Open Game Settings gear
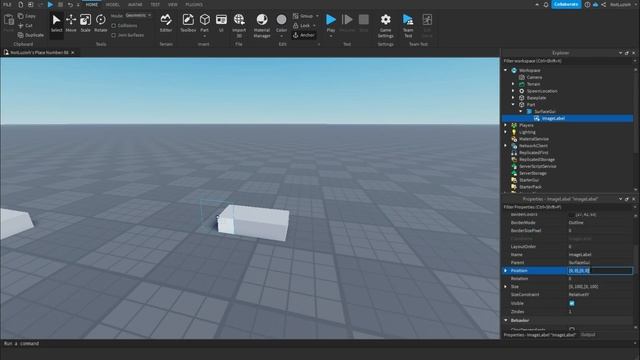This screenshot has width=640, height=360. (385, 25)
